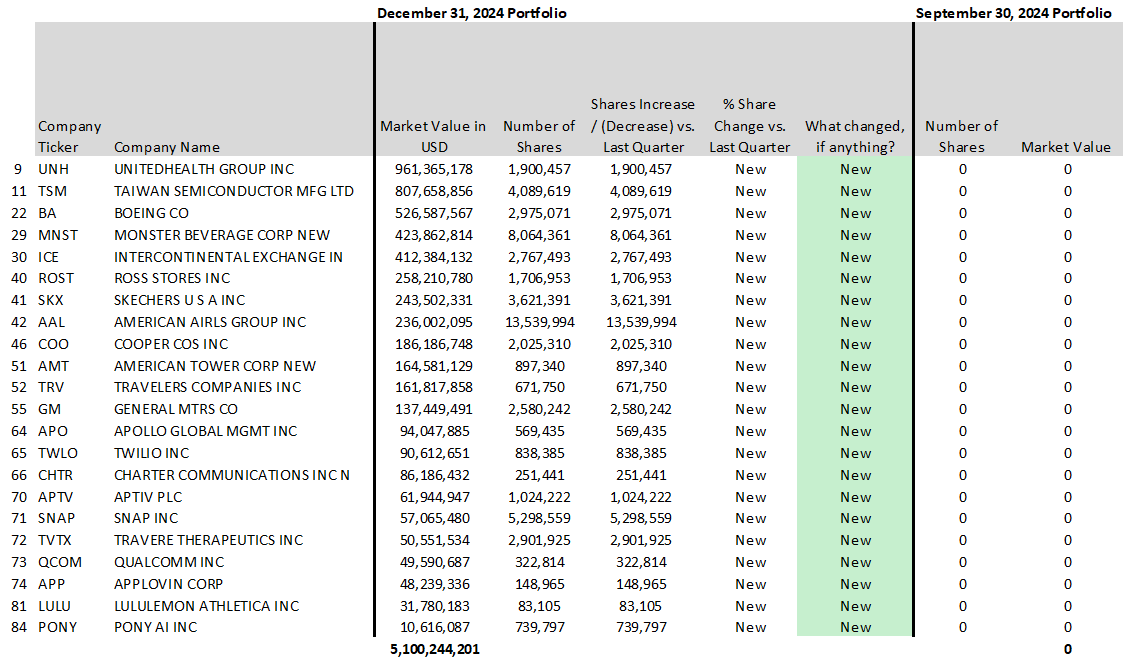This screenshot has width=1125, height=660.
Task: Click the Company Ticker column header
Action: [70, 136]
